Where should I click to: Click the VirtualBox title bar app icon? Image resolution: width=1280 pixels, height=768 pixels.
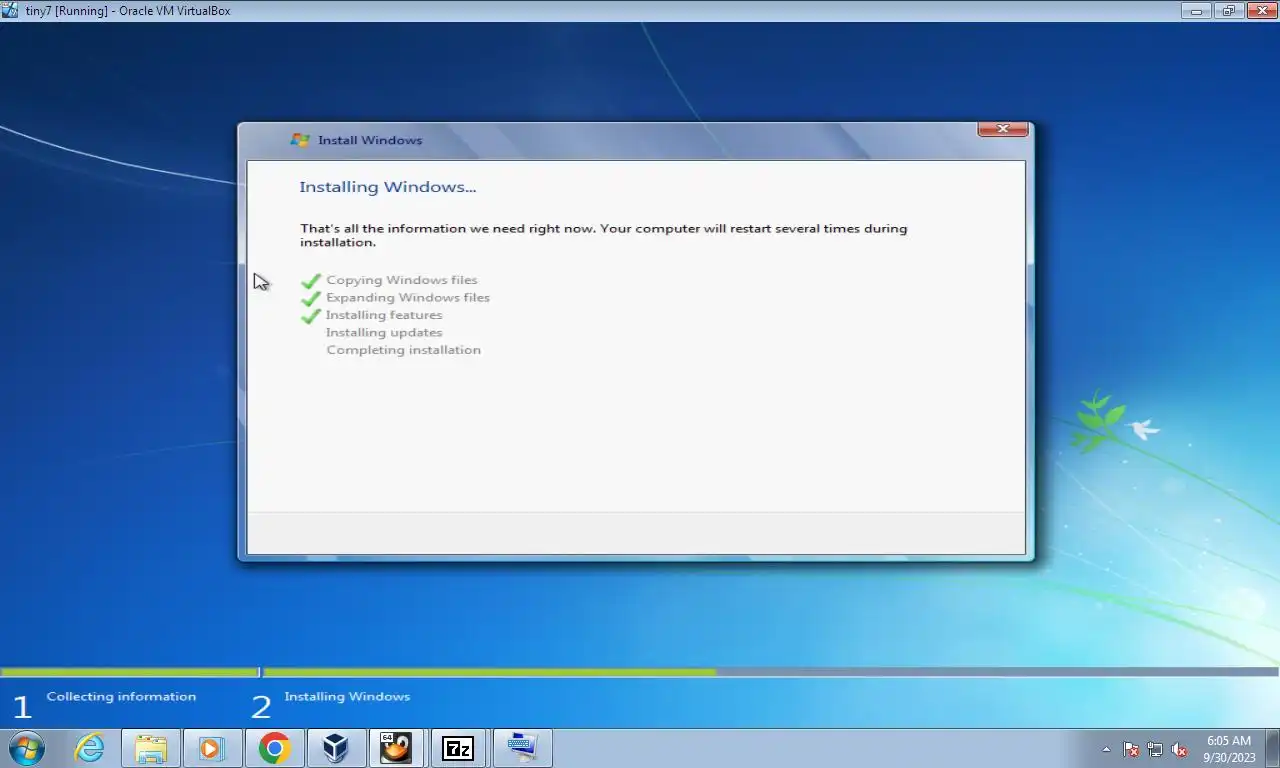[11, 11]
